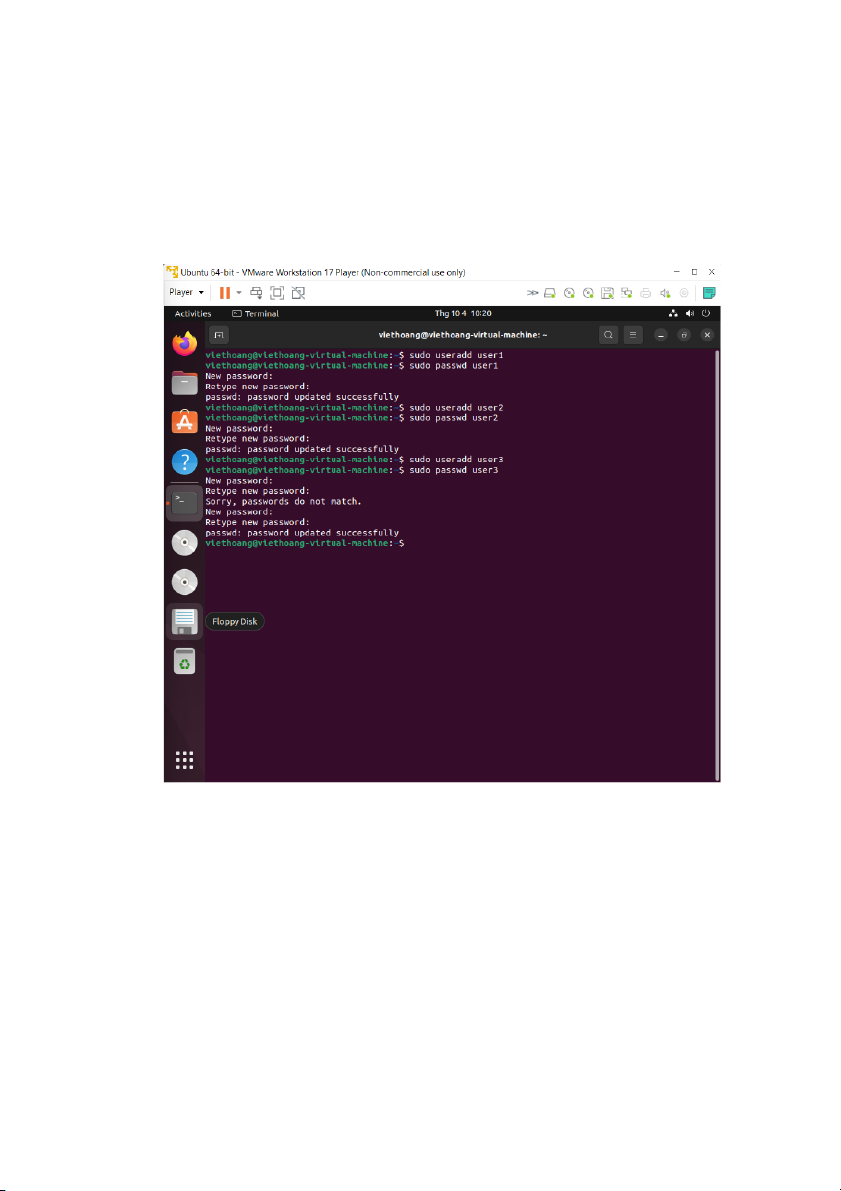The image size is (841, 1191).
Task: Open Files from the Ubuntu dock
Action: 185,383
